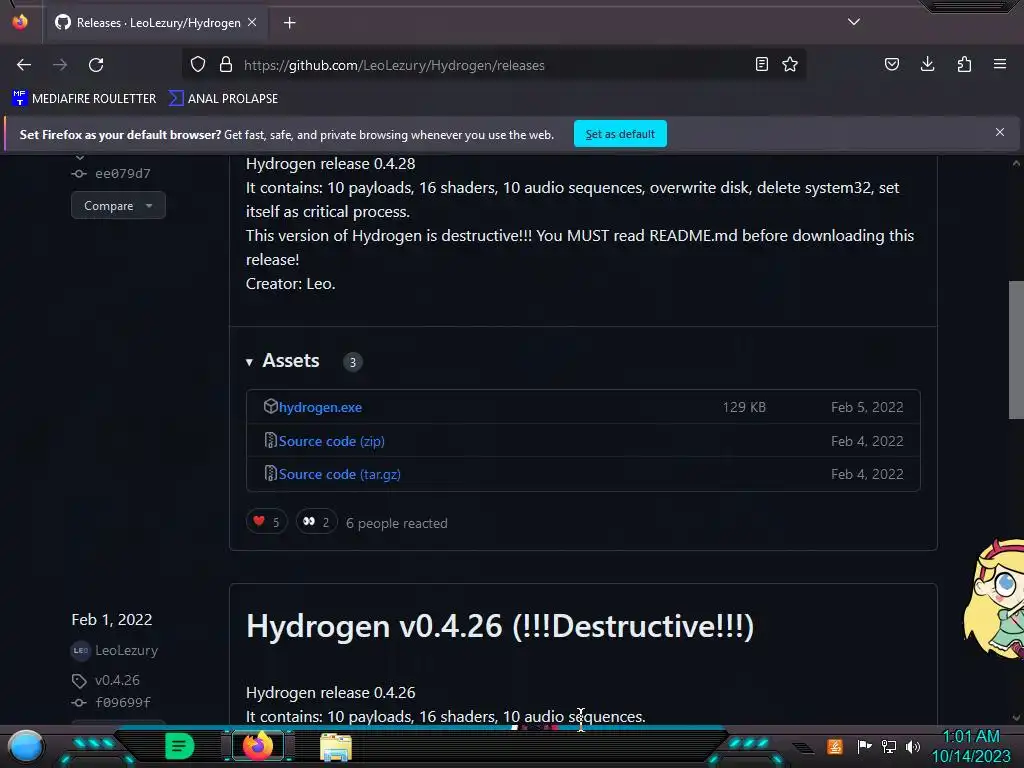The height and width of the screenshot is (768, 1024).
Task: Click the heart reaction with 5
Action: tap(266, 522)
